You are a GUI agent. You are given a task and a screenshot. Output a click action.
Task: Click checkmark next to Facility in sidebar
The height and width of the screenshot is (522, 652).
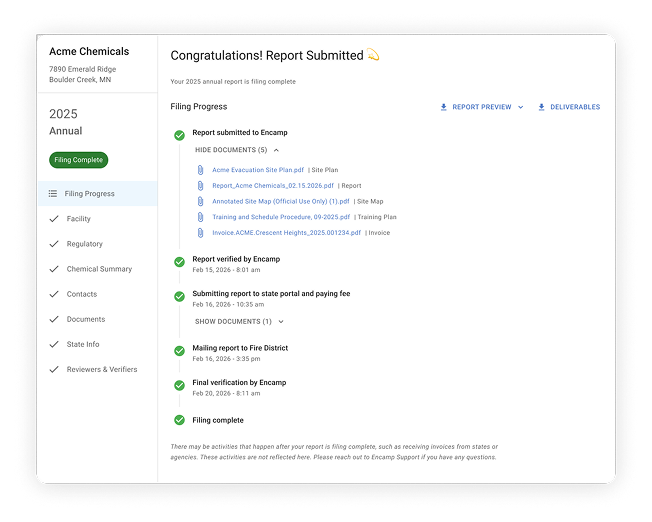tap(53, 219)
